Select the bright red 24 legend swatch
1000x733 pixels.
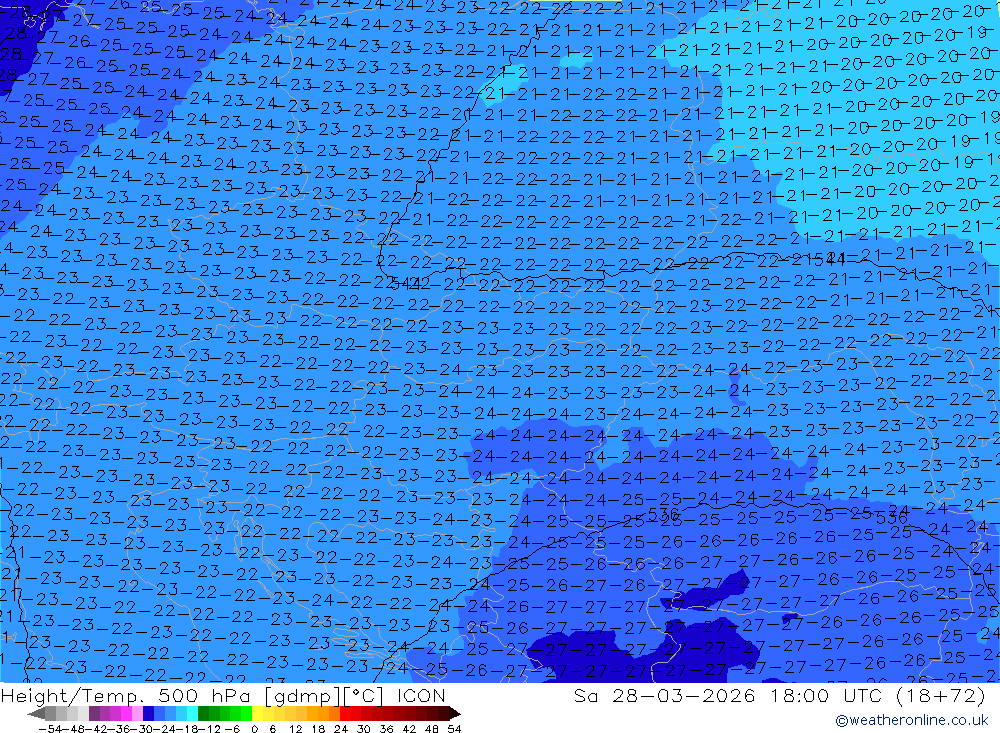coord(345,713)
